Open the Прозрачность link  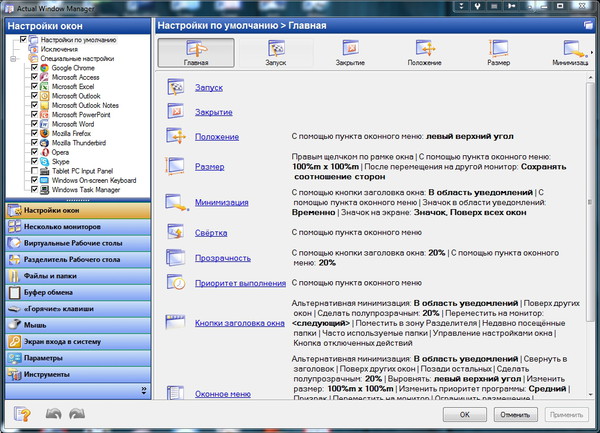coord(222,257)
